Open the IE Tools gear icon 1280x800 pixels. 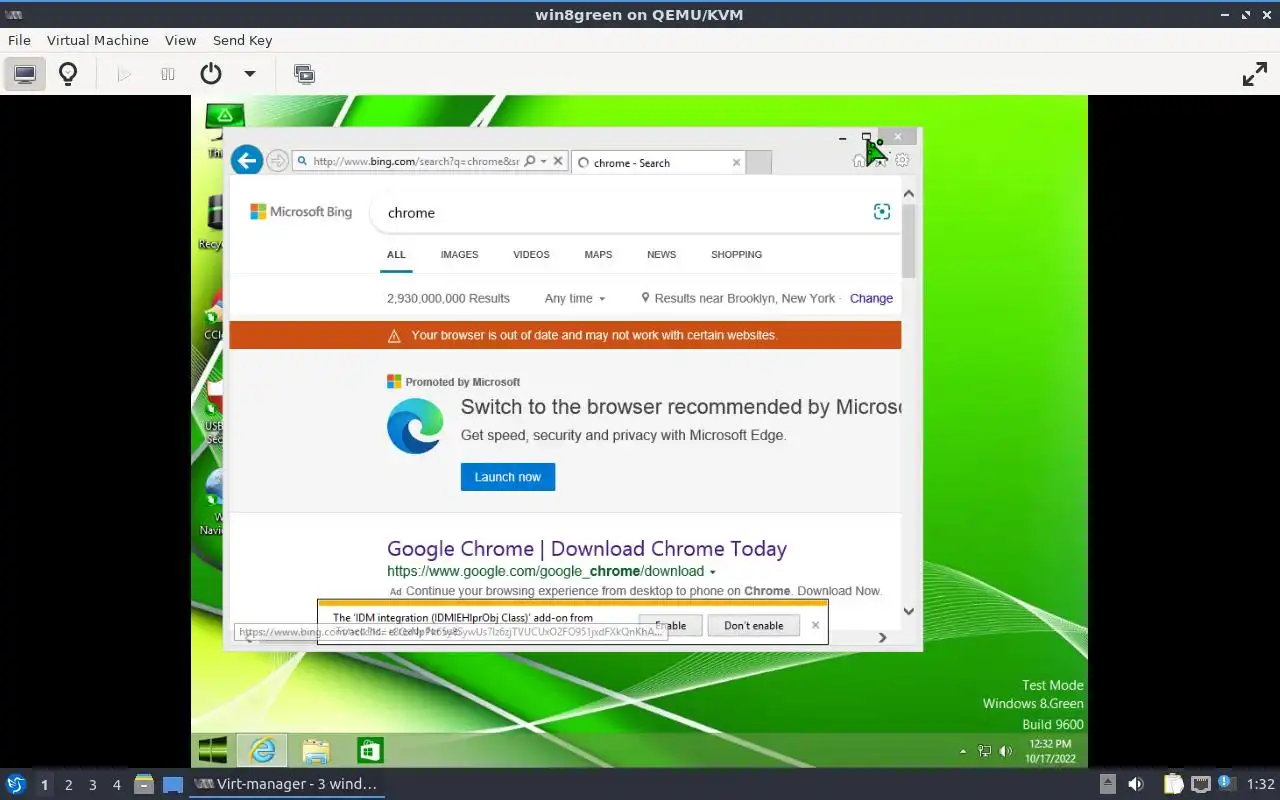point(902,160)
